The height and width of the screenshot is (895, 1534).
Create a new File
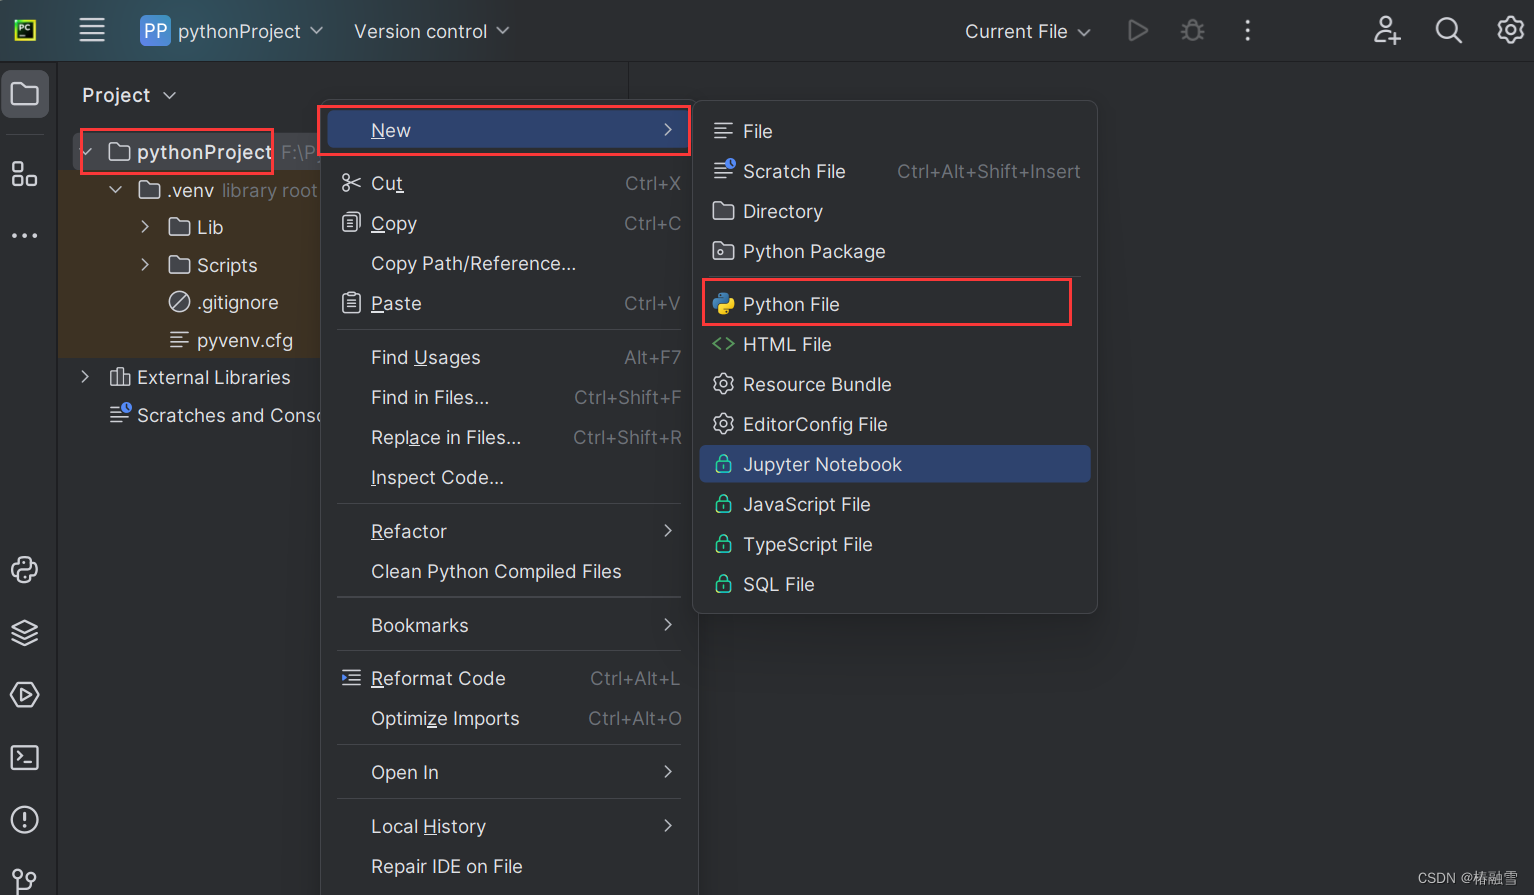point(895,131)
